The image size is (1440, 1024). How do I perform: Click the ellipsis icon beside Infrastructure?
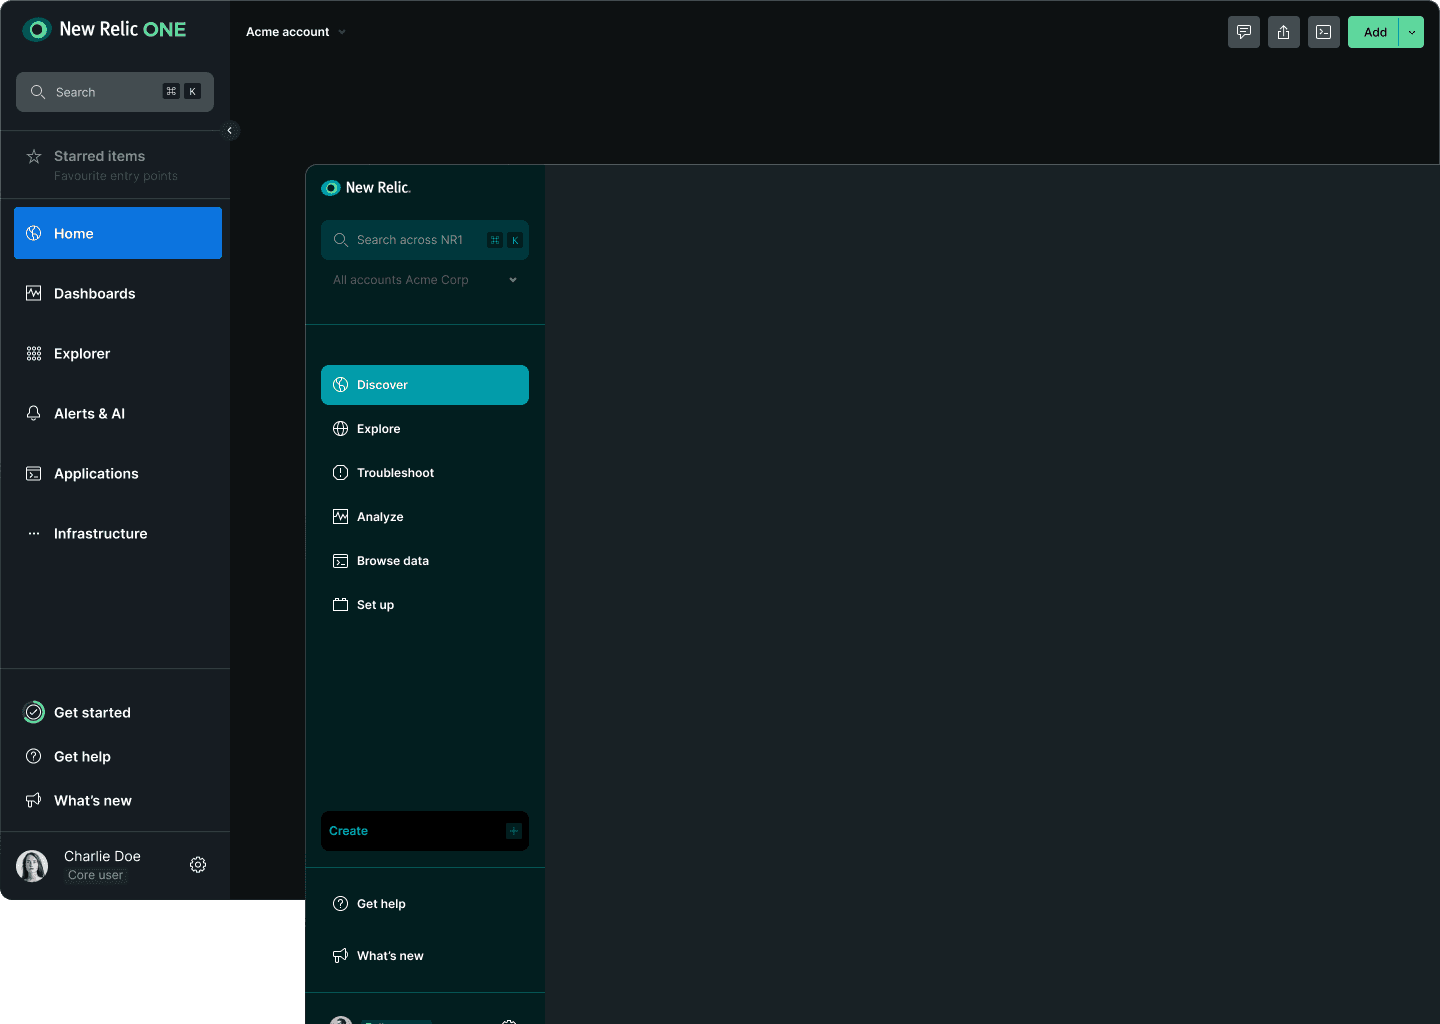34,533
